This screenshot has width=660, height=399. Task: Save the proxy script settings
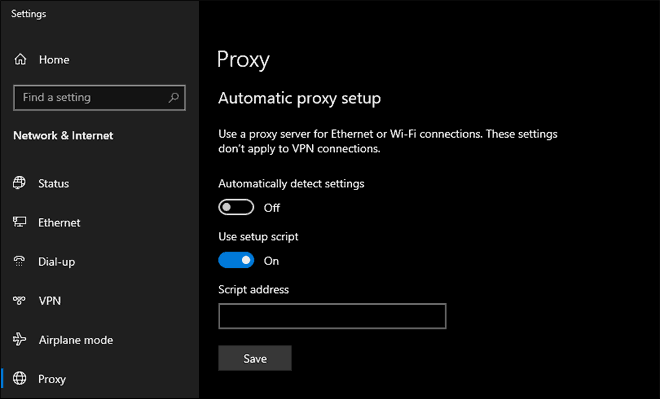click(x=255, y=358)
